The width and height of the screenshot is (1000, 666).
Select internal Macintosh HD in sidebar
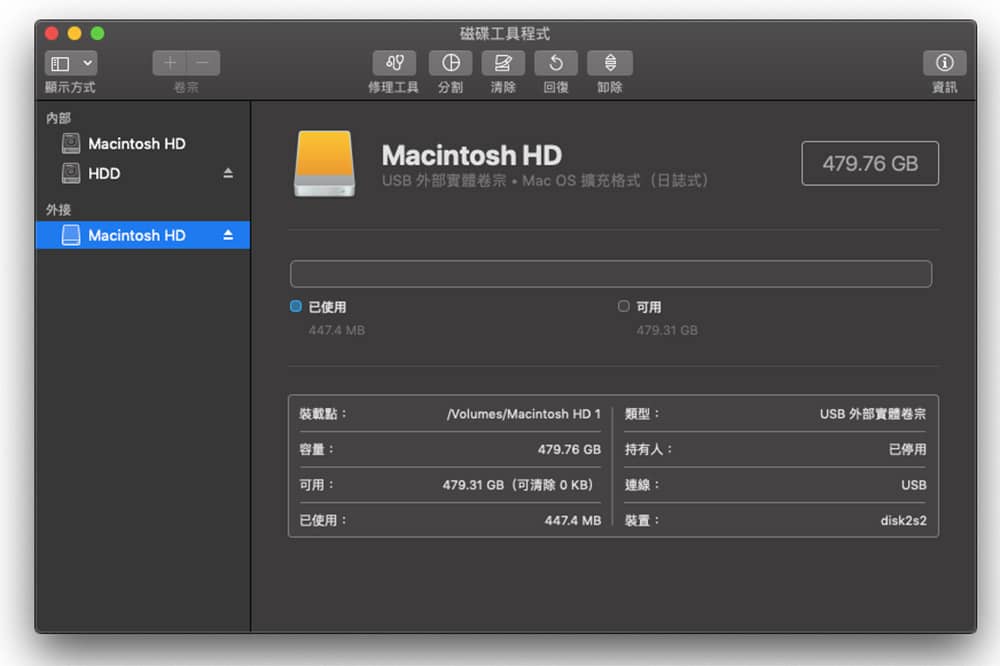143,144
